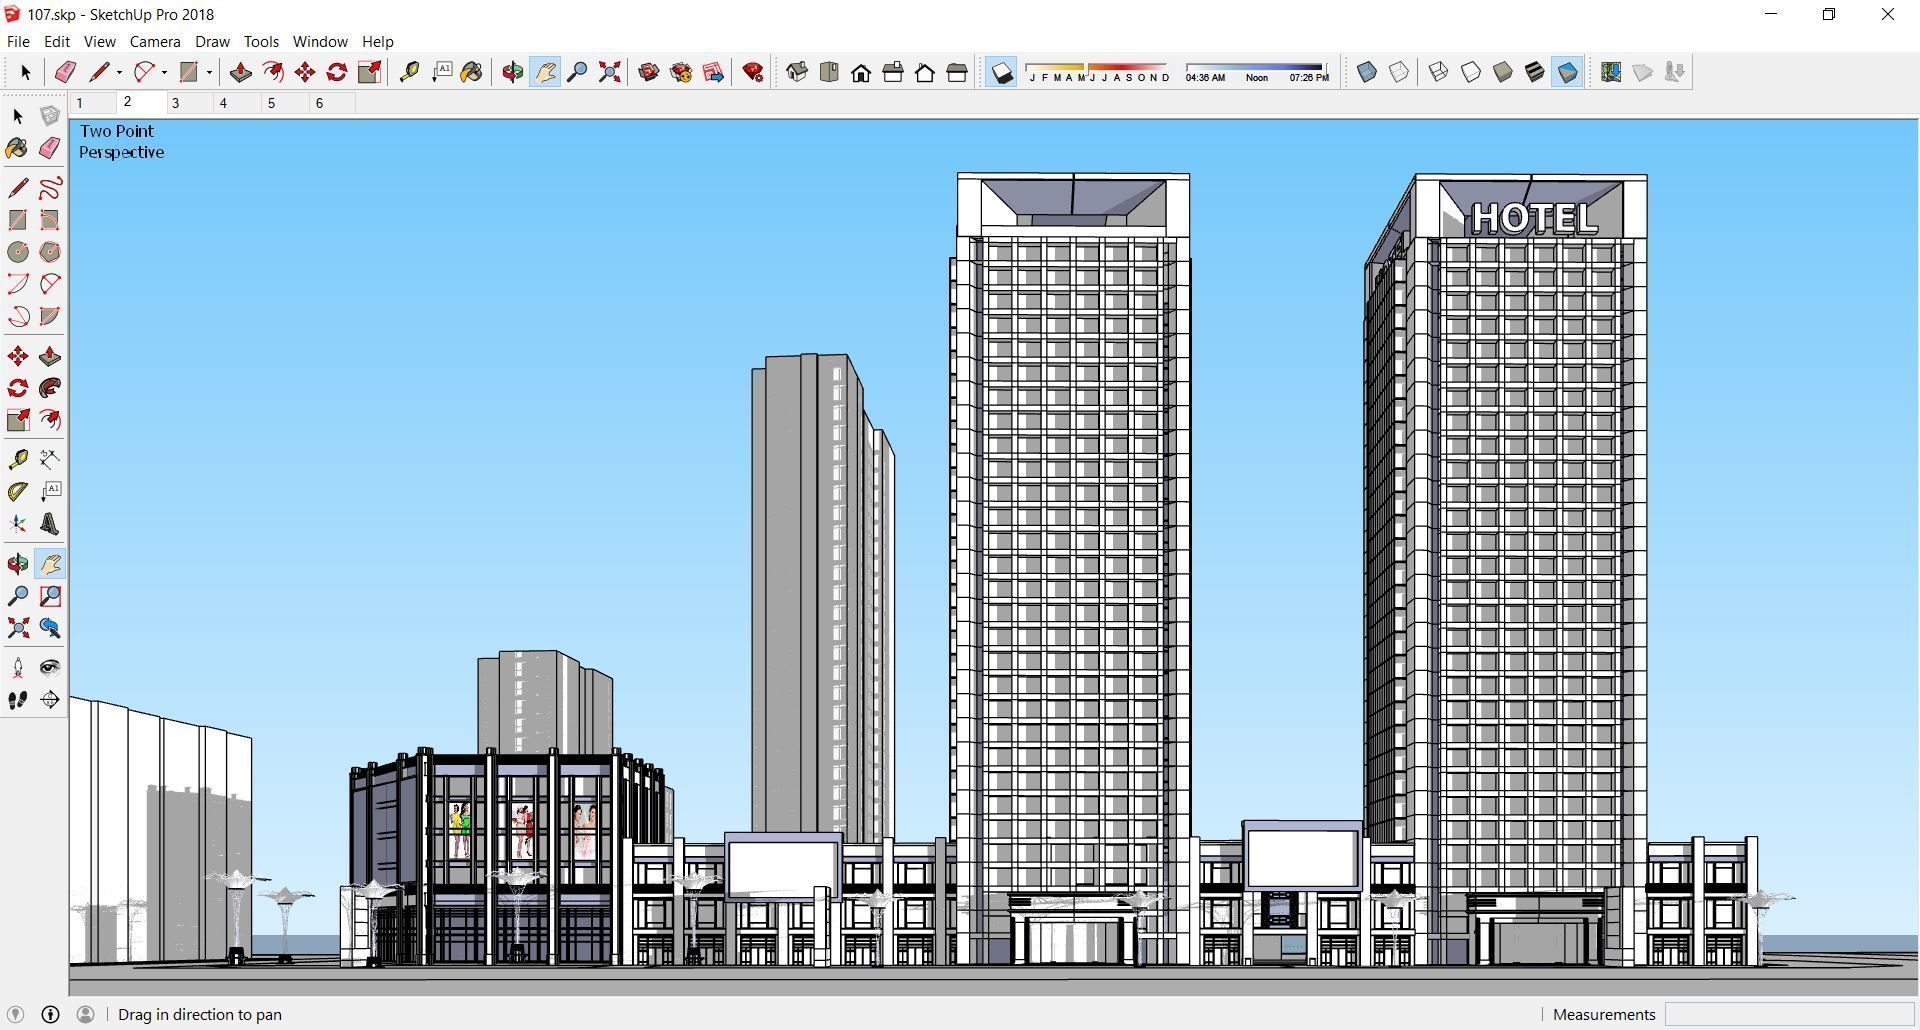The image size is (1920, 1030).
Task: Switch to the Right standard view
Action: (893, 72)
